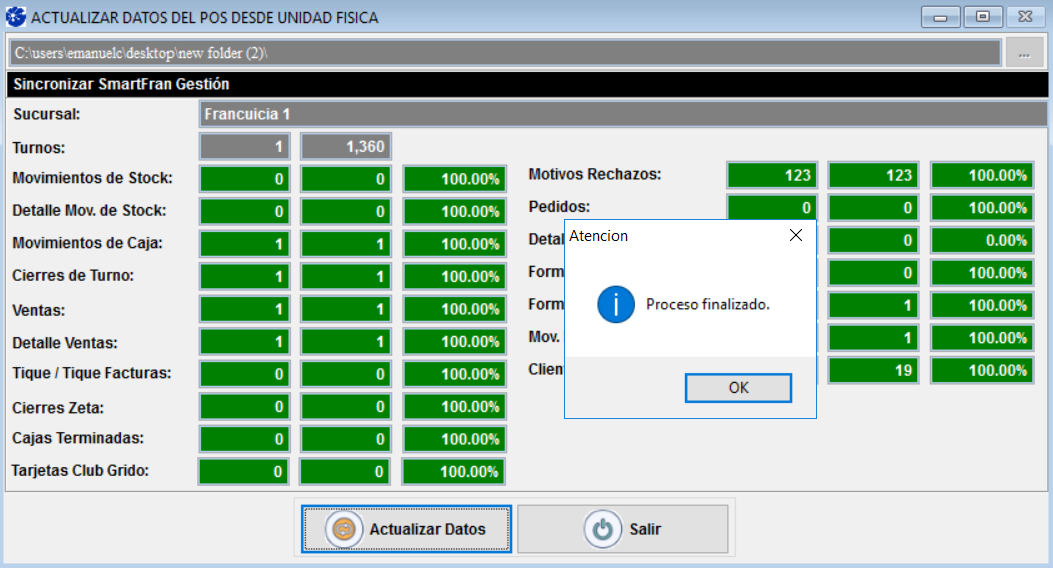The height and width of the screenshot is (568, 1053).
Task: Click Pedidos 100.00% progress cell
Action: click(982, 208)
